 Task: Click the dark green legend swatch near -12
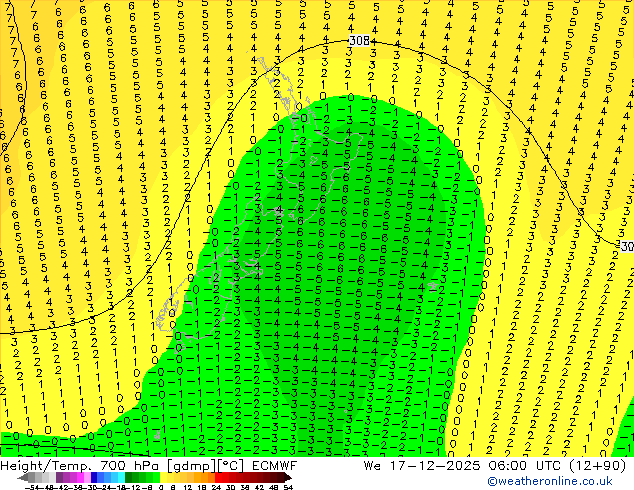(x=128, y=477)
